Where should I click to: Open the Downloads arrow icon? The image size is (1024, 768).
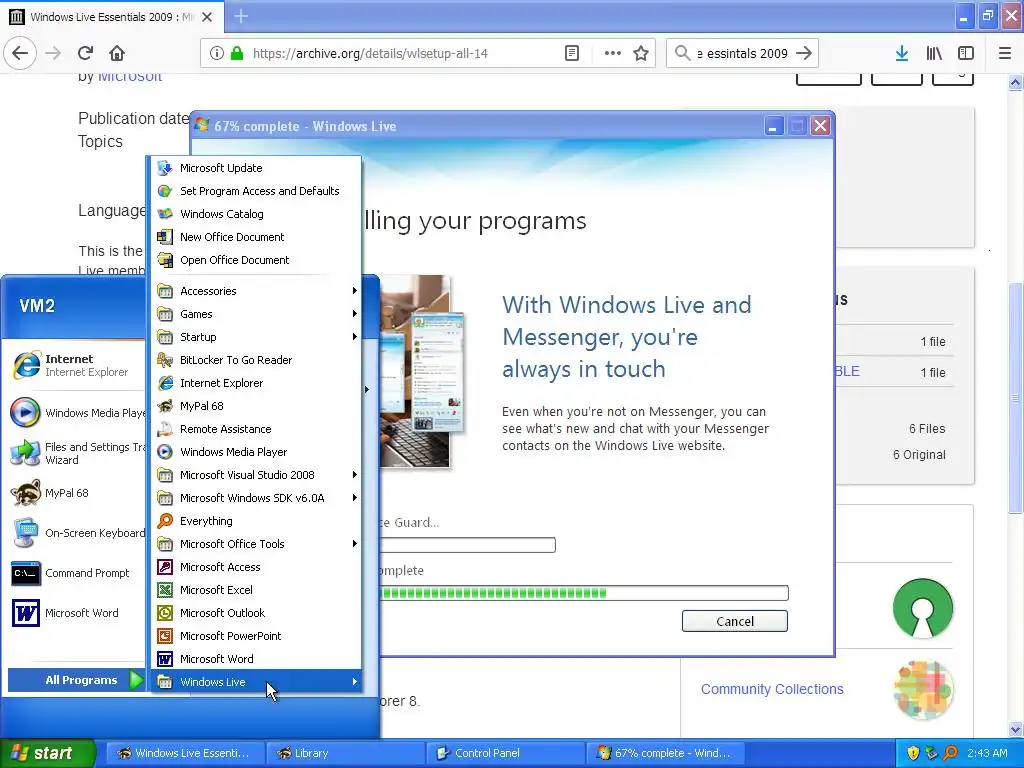click(x=901, y=54)
